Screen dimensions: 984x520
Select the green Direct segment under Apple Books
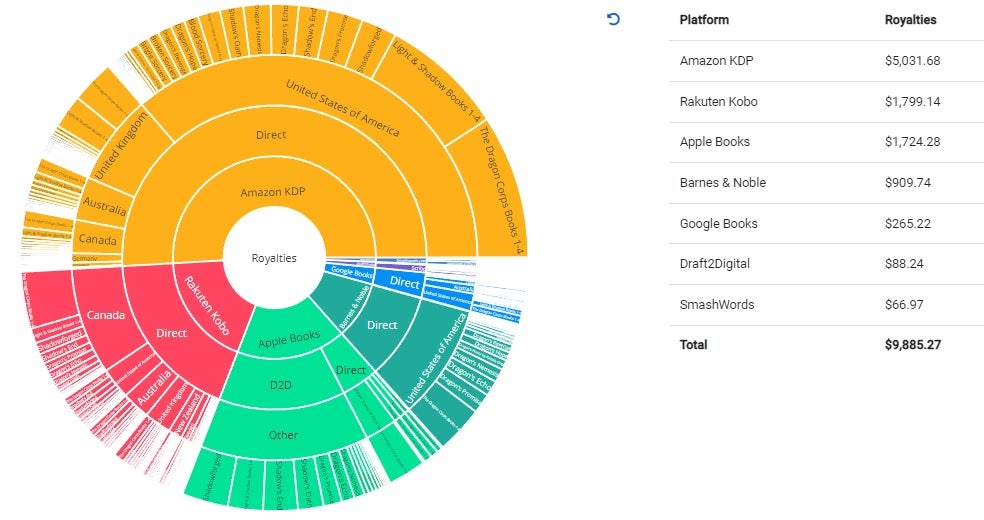(x=350, y=370)
